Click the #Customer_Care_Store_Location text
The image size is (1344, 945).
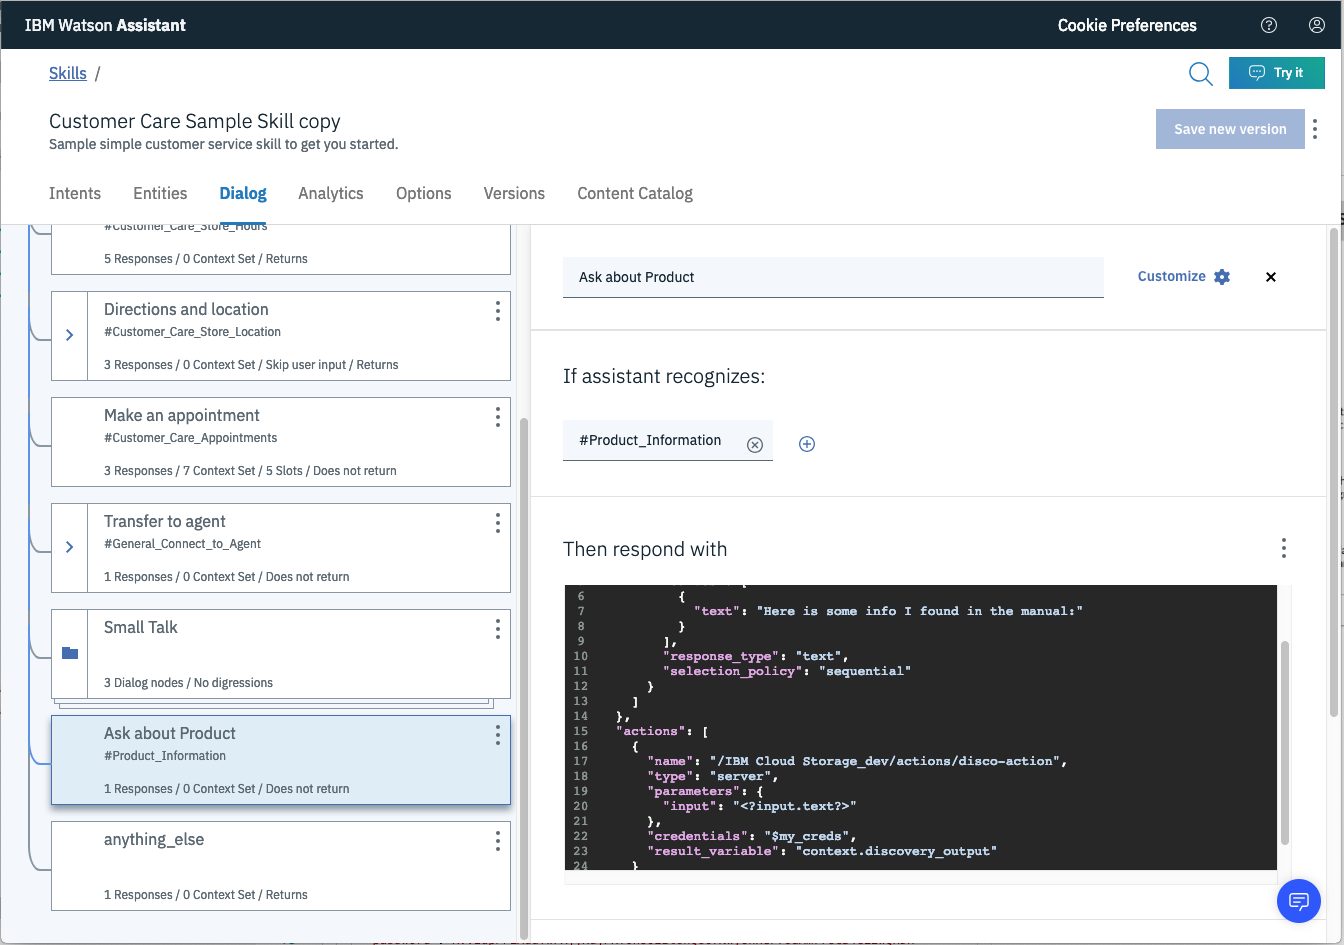(192, 332)
